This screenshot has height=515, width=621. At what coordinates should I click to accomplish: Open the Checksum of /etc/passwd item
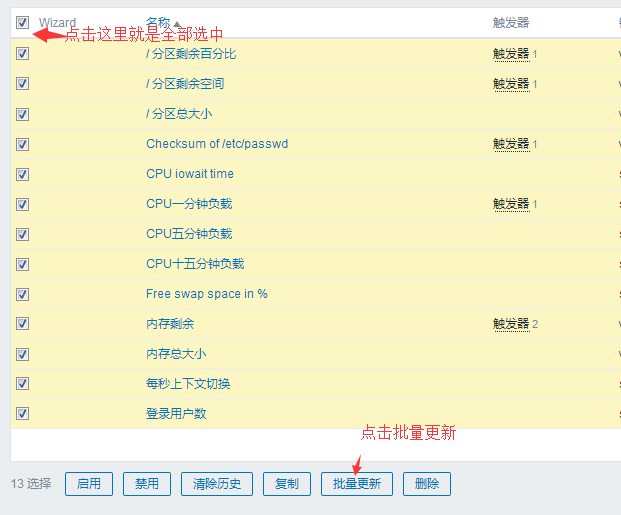pos(217,144)
